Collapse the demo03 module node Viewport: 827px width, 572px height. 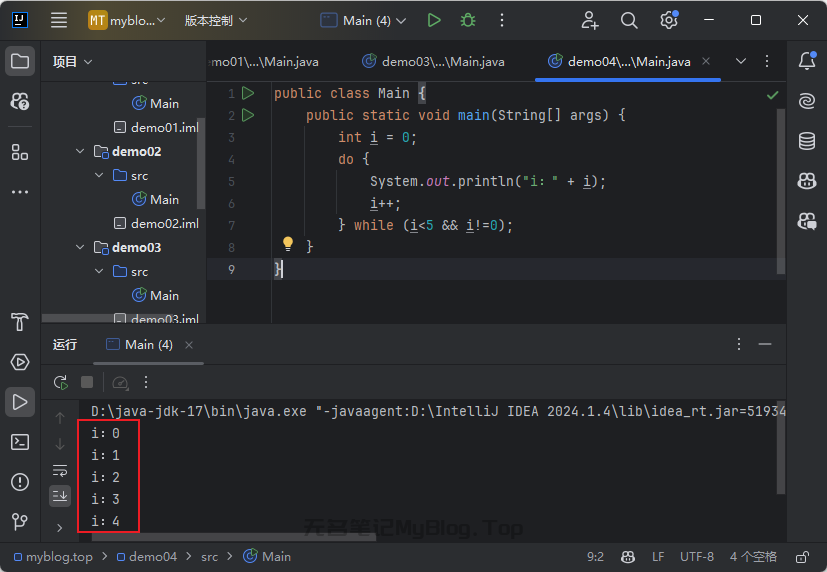point(80,247)
